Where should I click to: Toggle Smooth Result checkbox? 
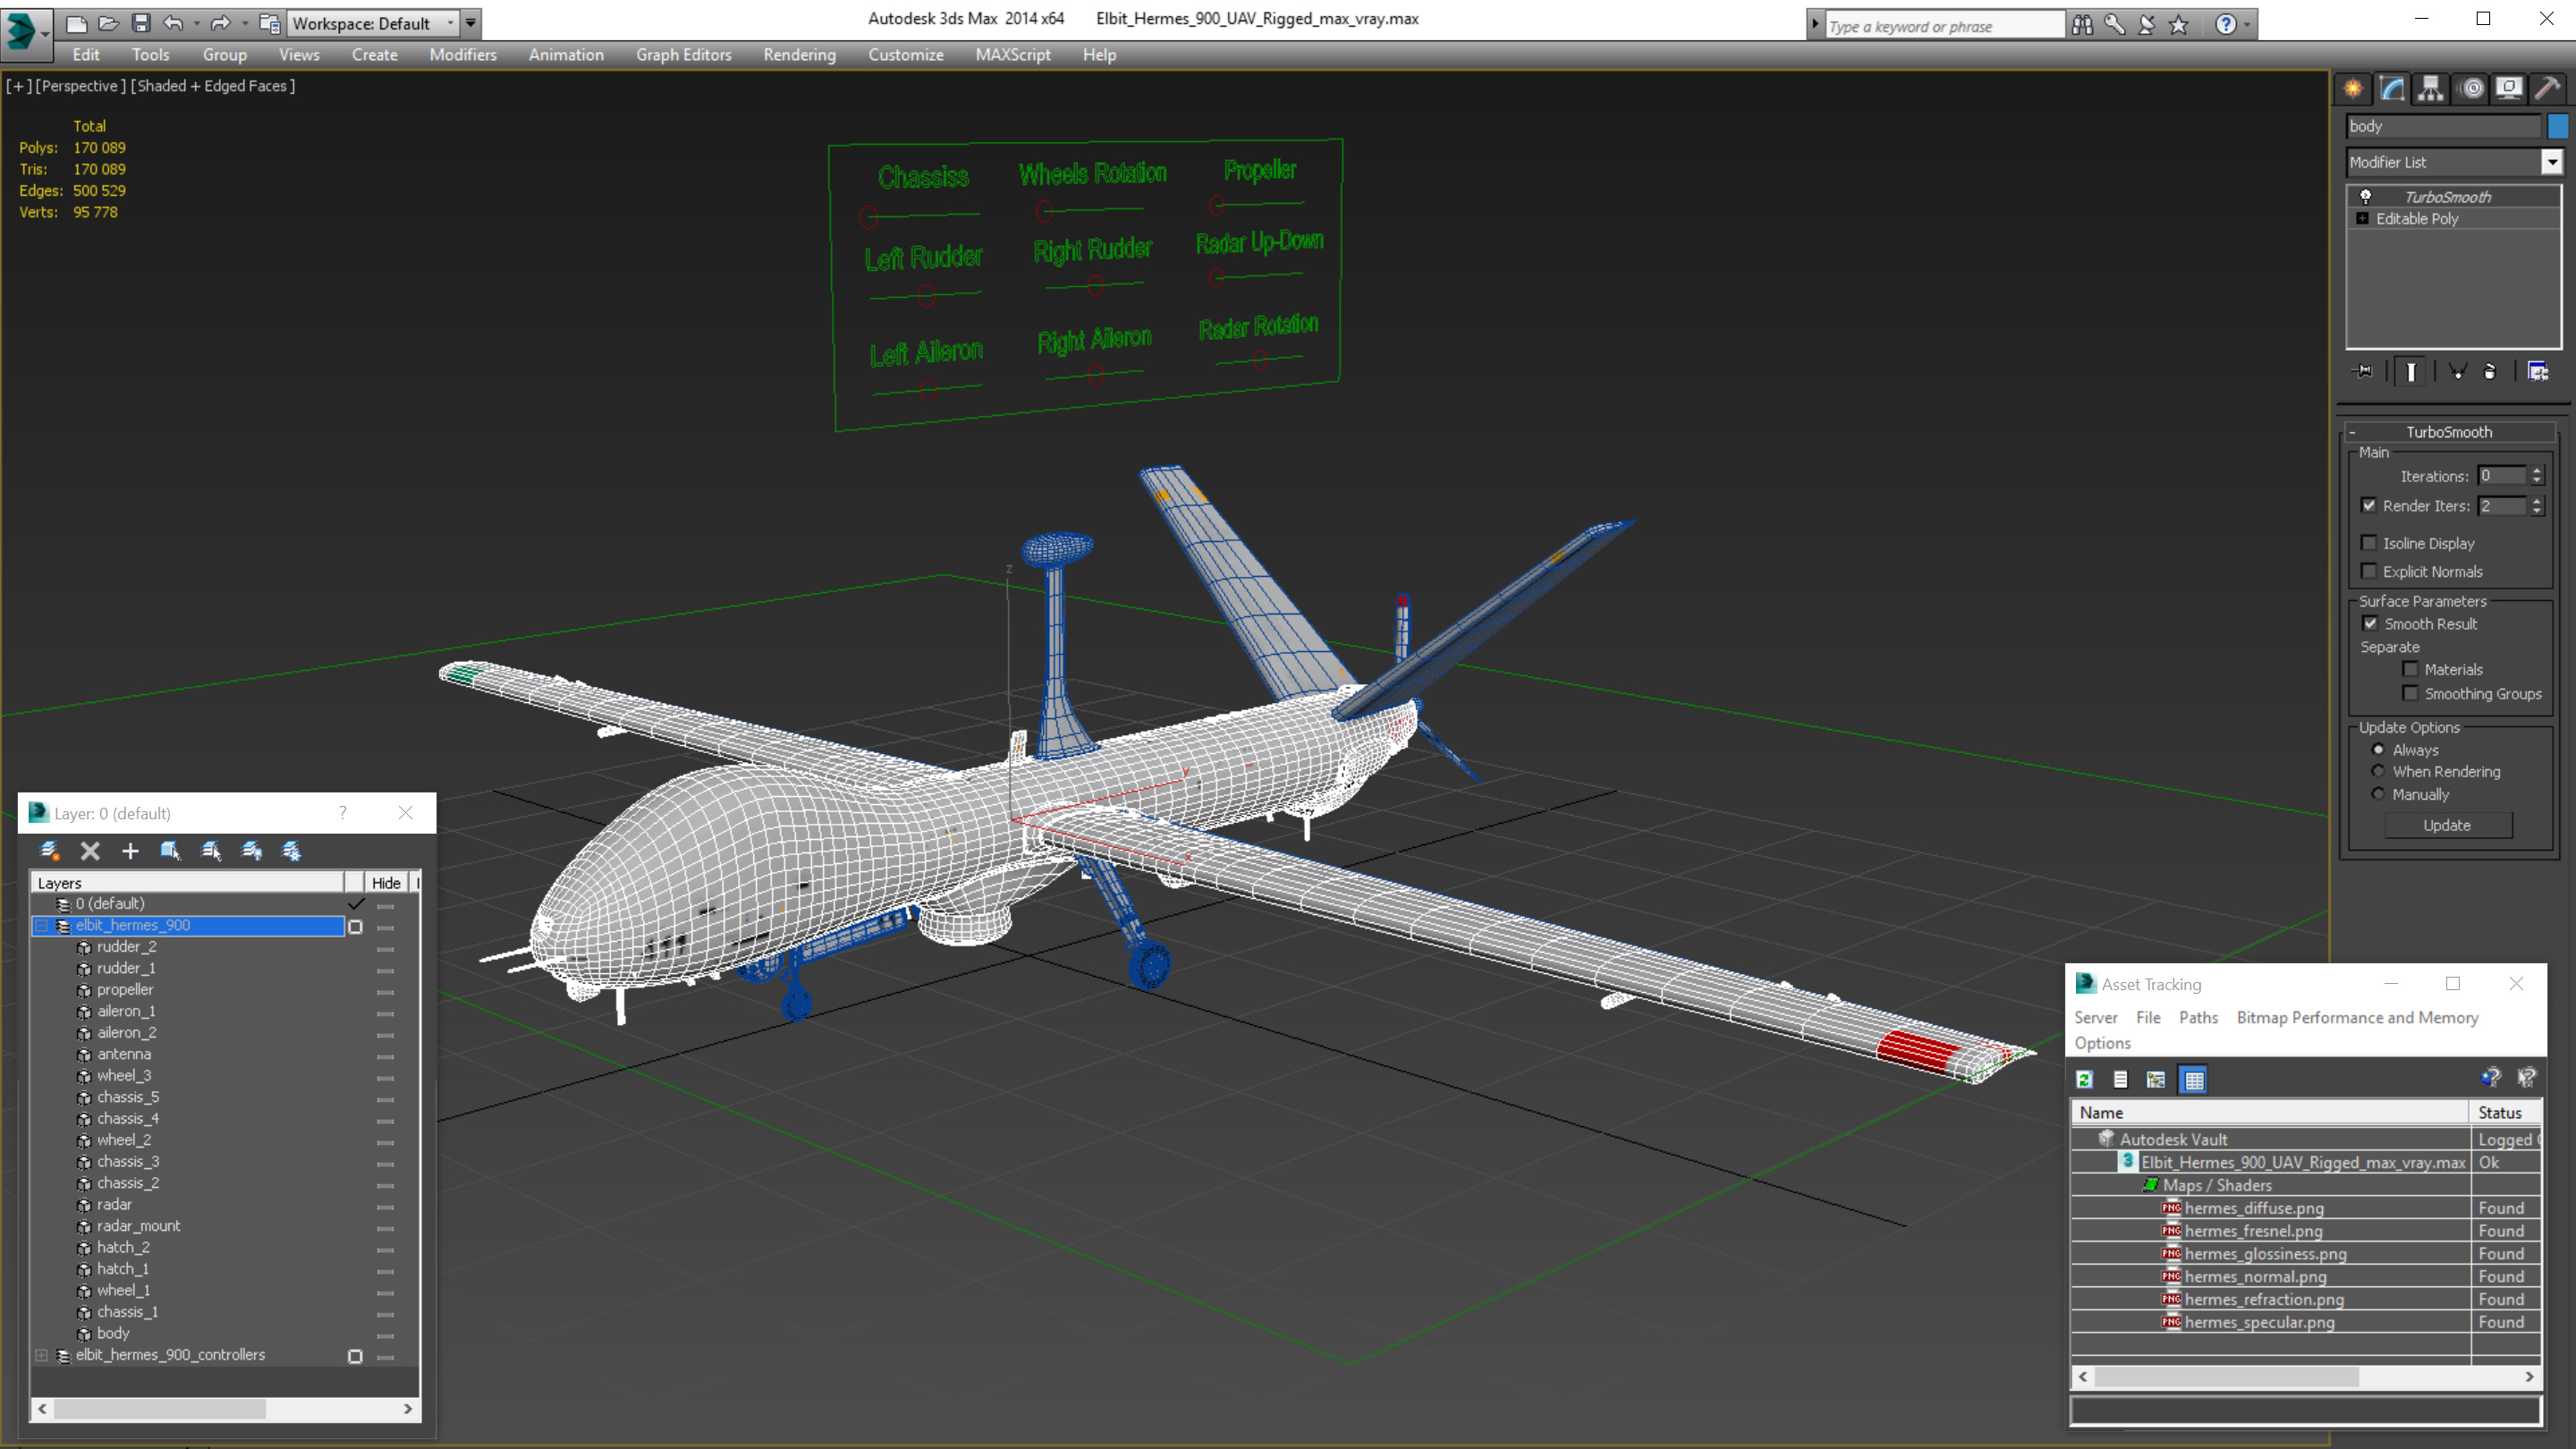tap(2370, 623)
